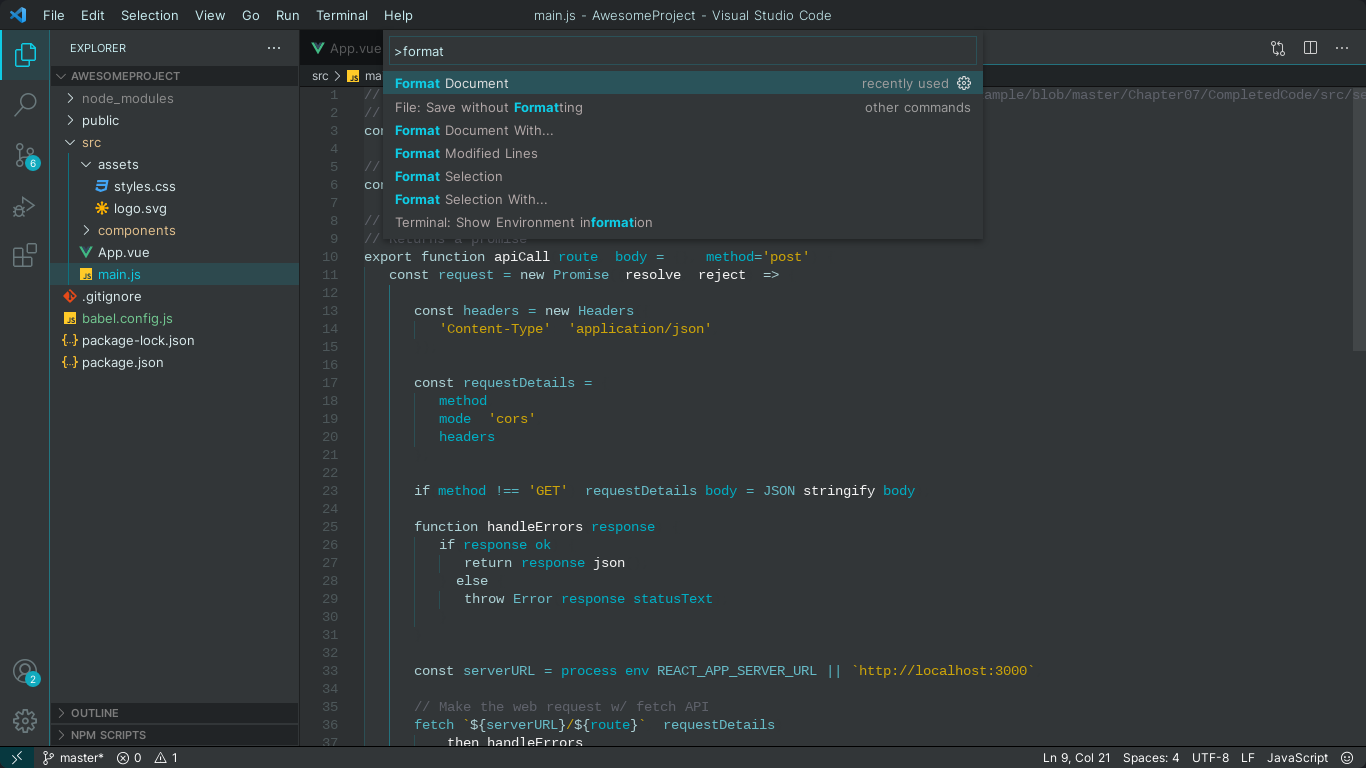Image resolution: width=1366 pixels, height=768 pixels.
Task: Click the feedback icon in status bar
Action: (1349, 758)
